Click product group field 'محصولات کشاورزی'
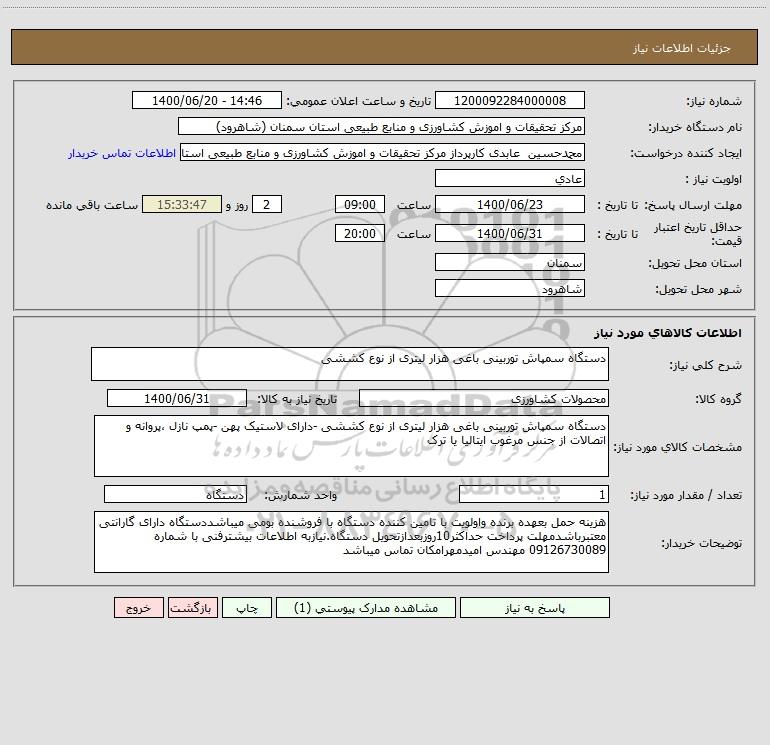 coord(484,398)
